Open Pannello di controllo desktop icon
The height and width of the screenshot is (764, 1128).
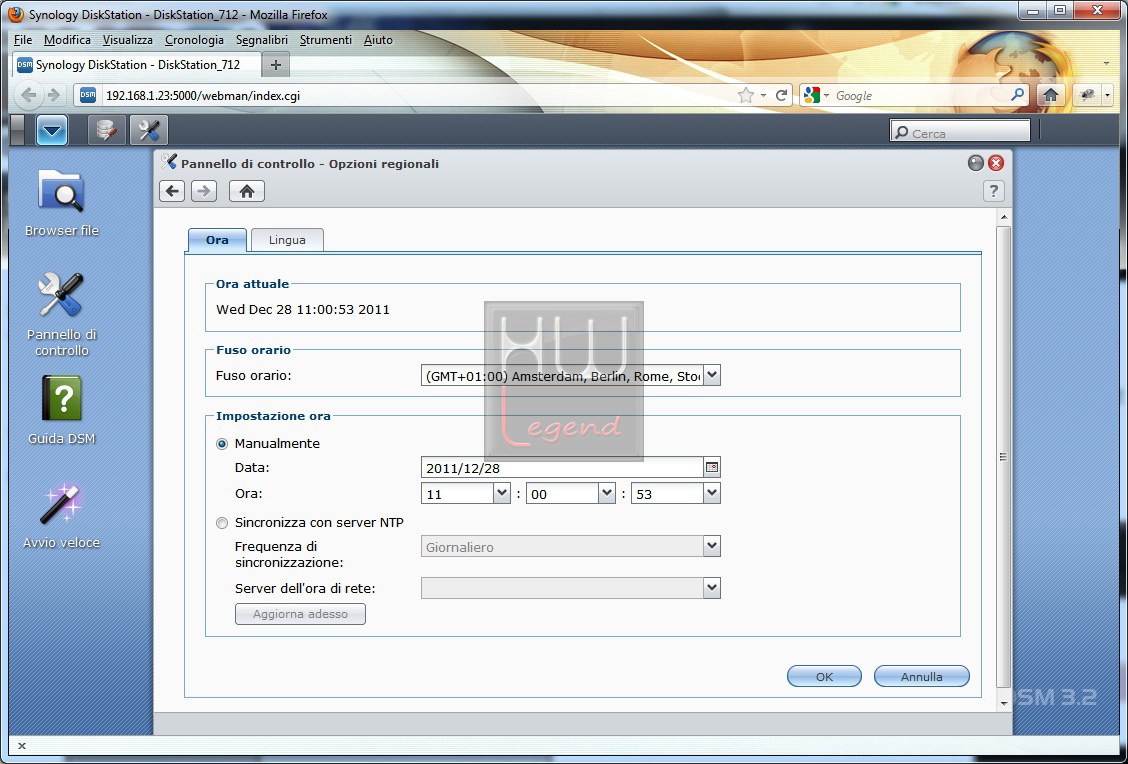(62, 314)
